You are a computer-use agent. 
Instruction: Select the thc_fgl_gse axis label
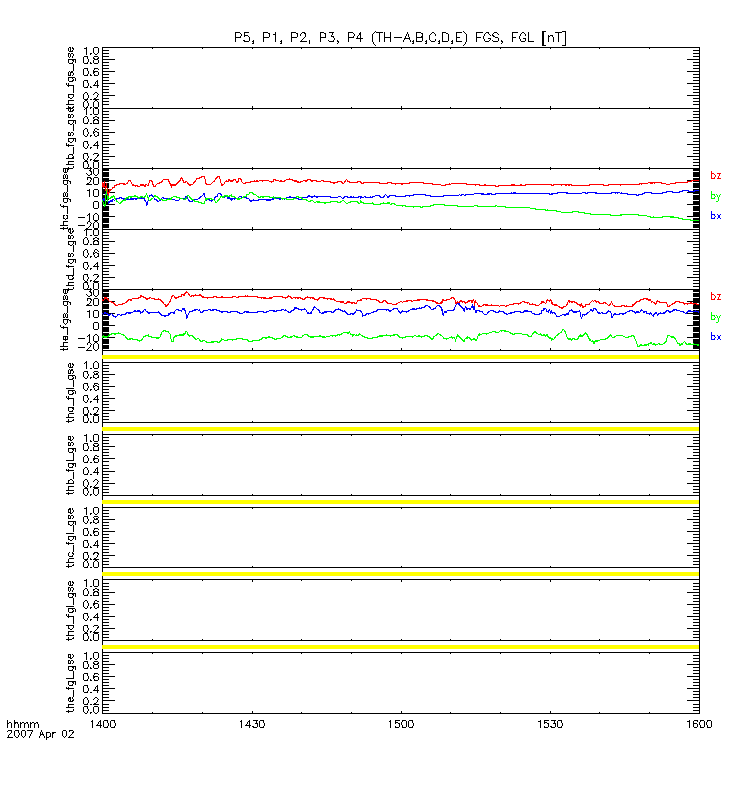pos(71,538)
